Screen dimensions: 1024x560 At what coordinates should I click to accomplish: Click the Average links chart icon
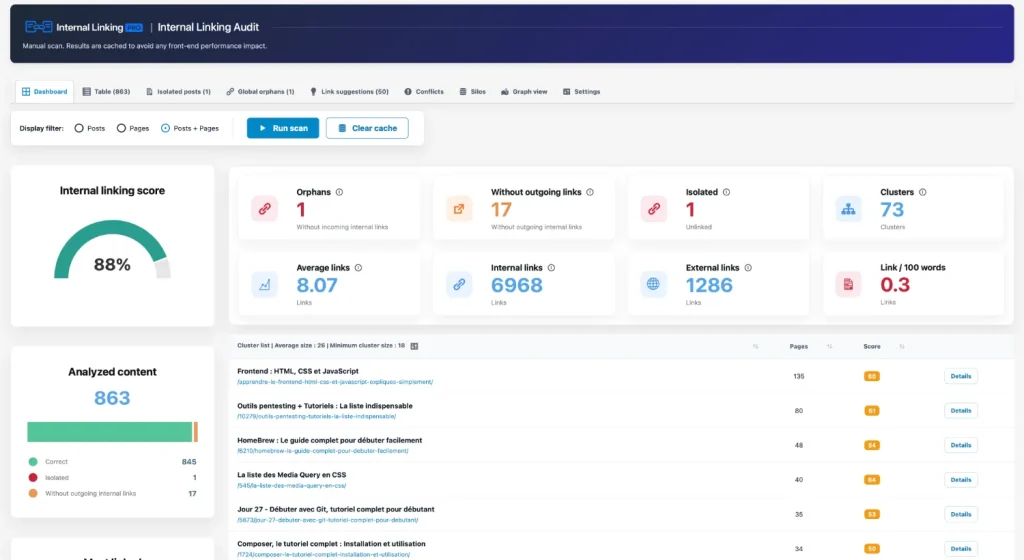point(264,285)
